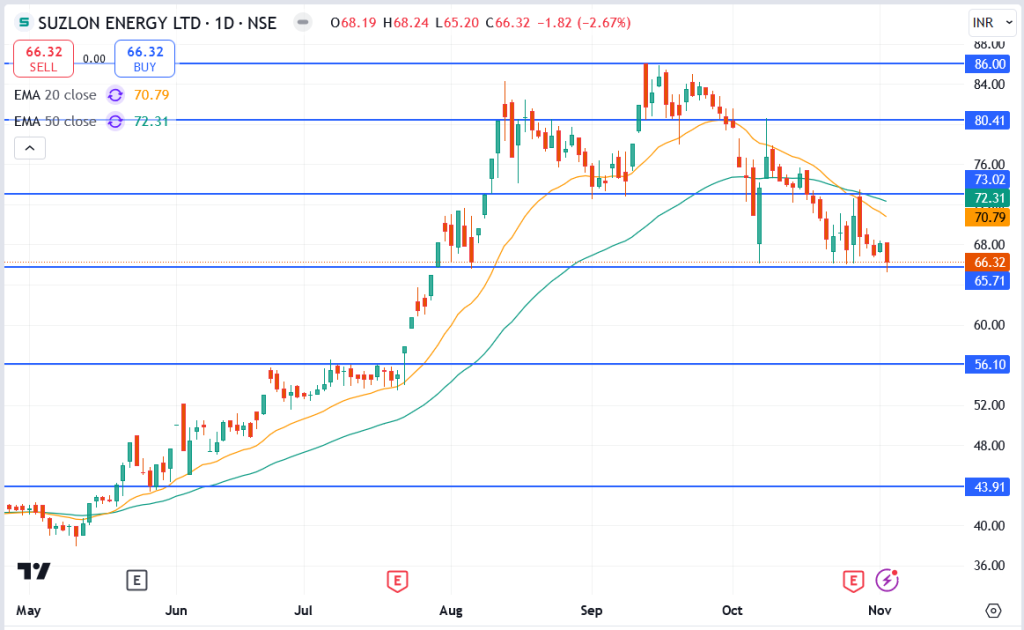
Task: Click the Suzlon Energy symbol logo icon
Action: 24,23
